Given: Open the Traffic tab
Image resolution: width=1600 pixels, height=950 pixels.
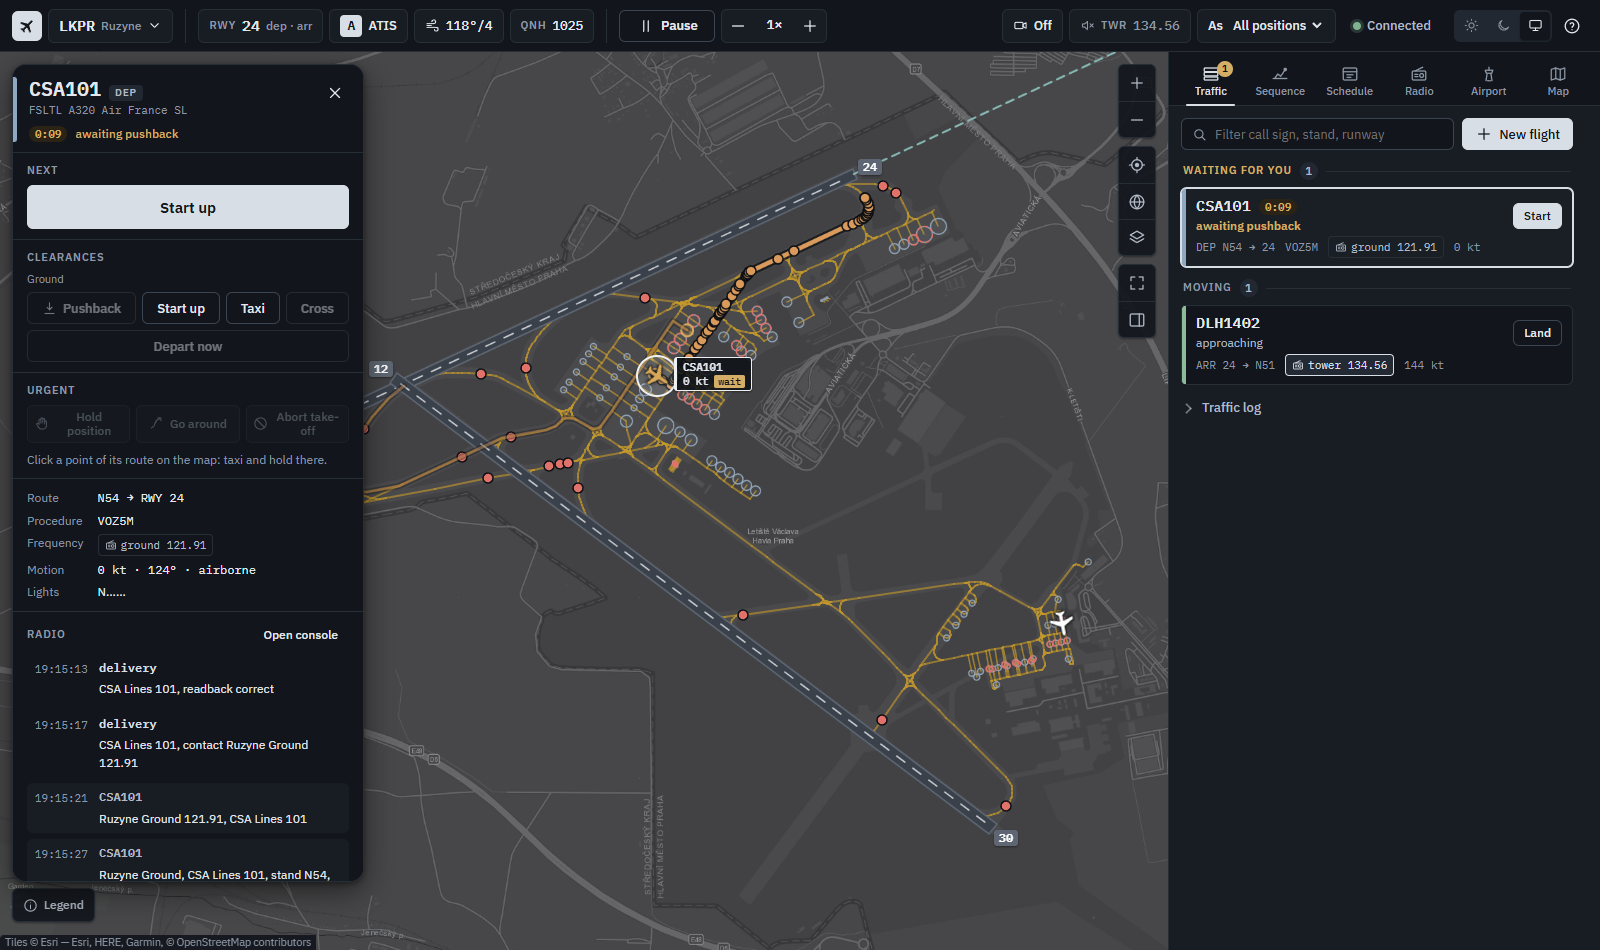Looking at the screenshot, I should (x=1211, y=81).
